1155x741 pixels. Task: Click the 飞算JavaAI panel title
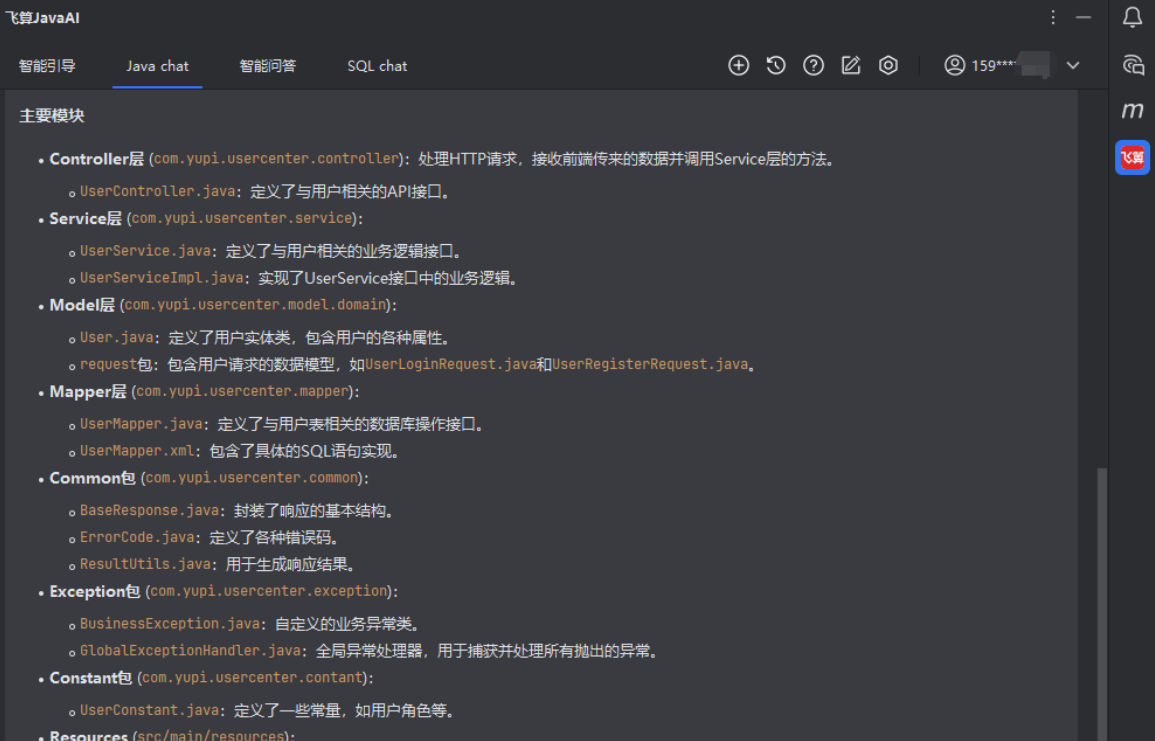click(x=42, y=18)
